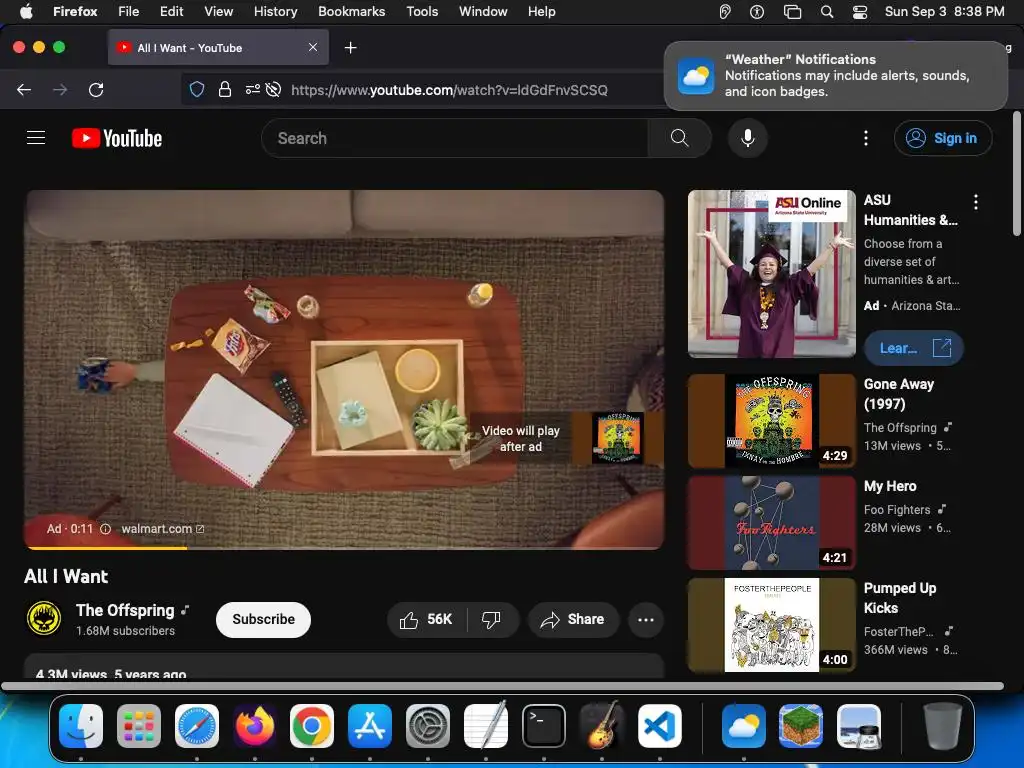Click the ad info icon
The height and width of the screenshot is (768, 1024).
105,529
